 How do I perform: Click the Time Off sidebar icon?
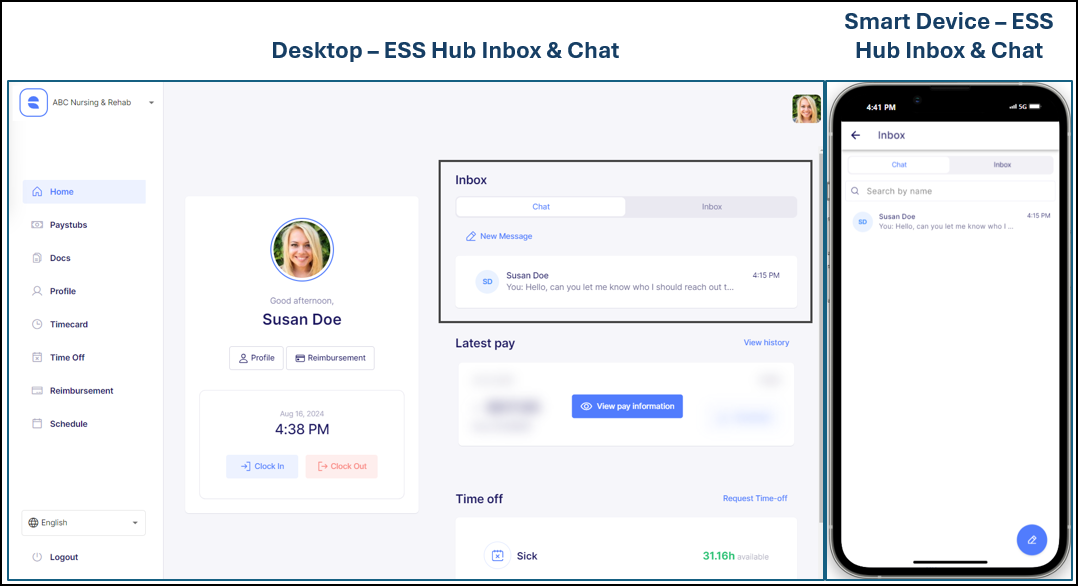coord(36,357)
